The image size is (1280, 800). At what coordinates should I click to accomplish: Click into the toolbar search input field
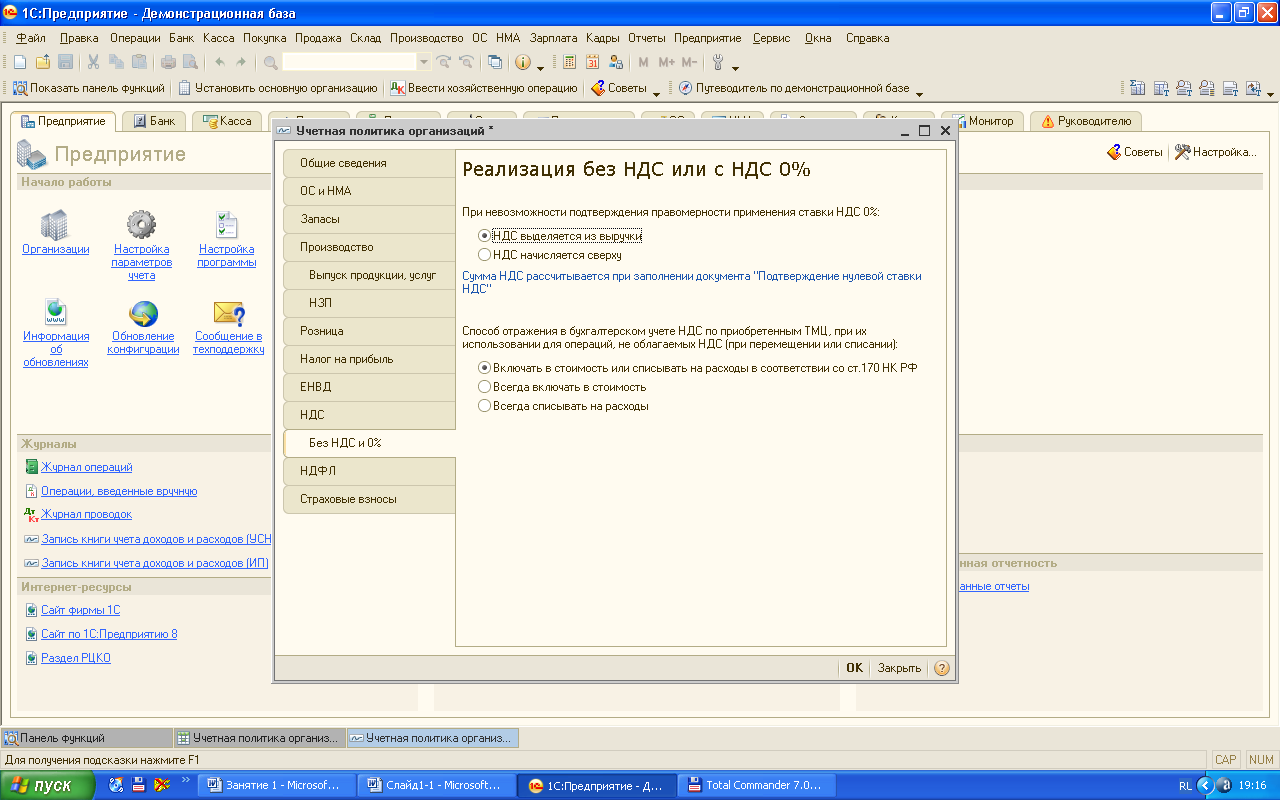click(x=349, y=62)
